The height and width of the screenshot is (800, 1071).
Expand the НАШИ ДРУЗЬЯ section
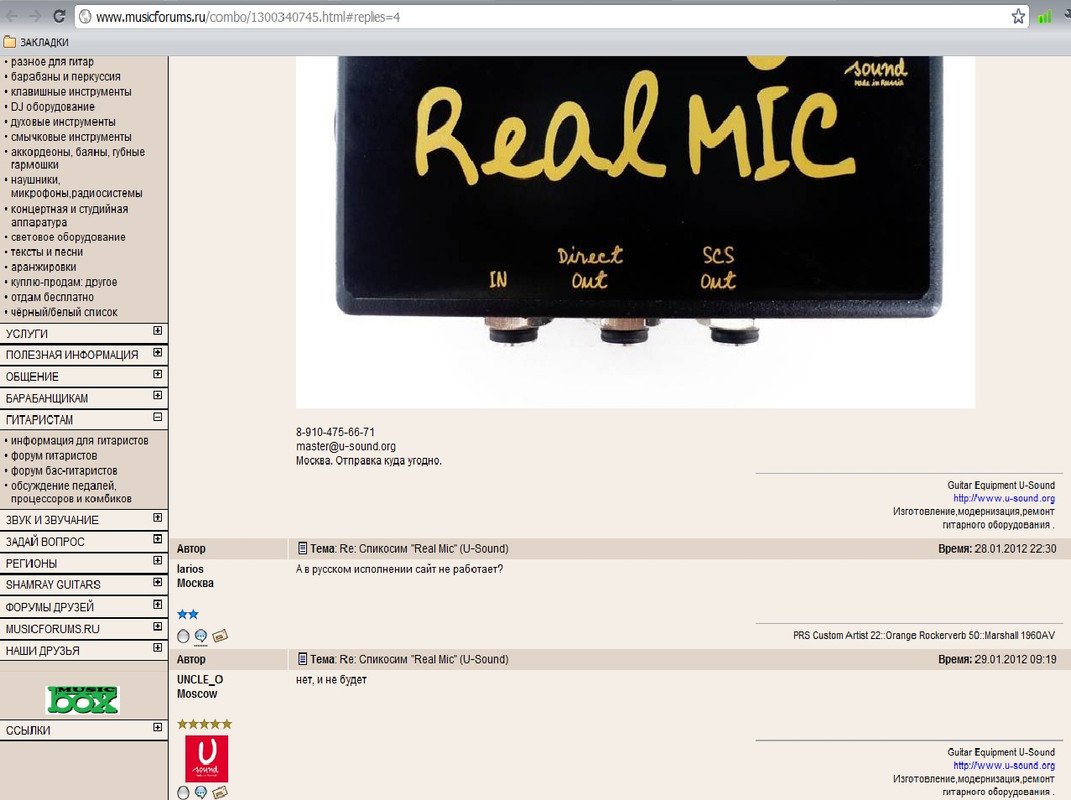[x=158, y=647]
